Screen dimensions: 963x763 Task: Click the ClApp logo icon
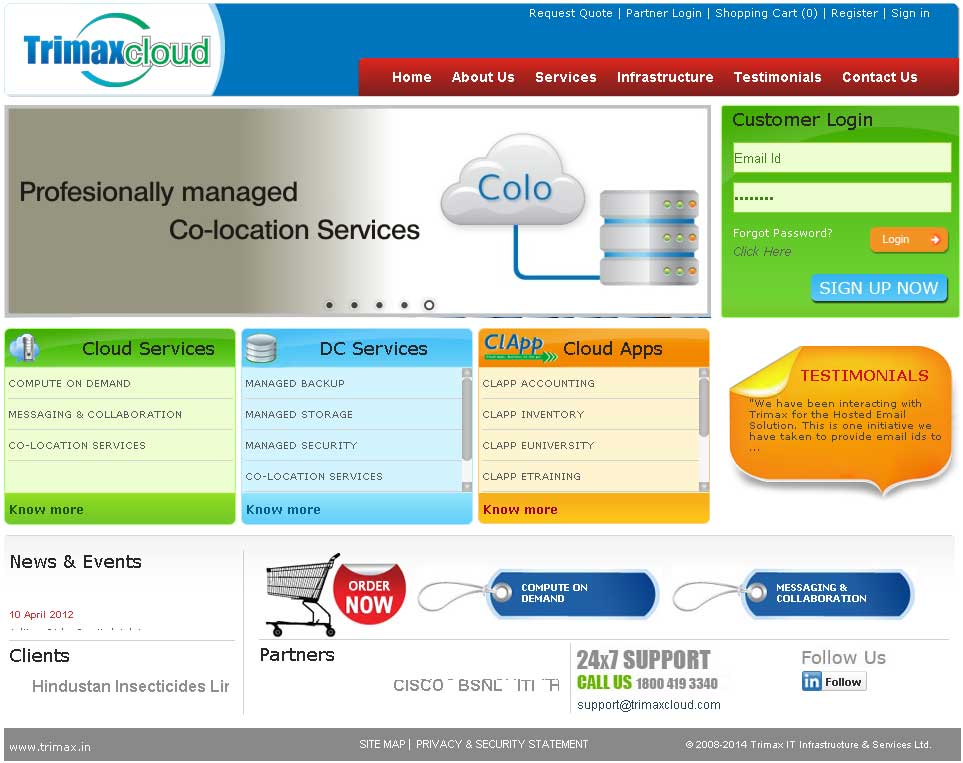coord(514,346)
